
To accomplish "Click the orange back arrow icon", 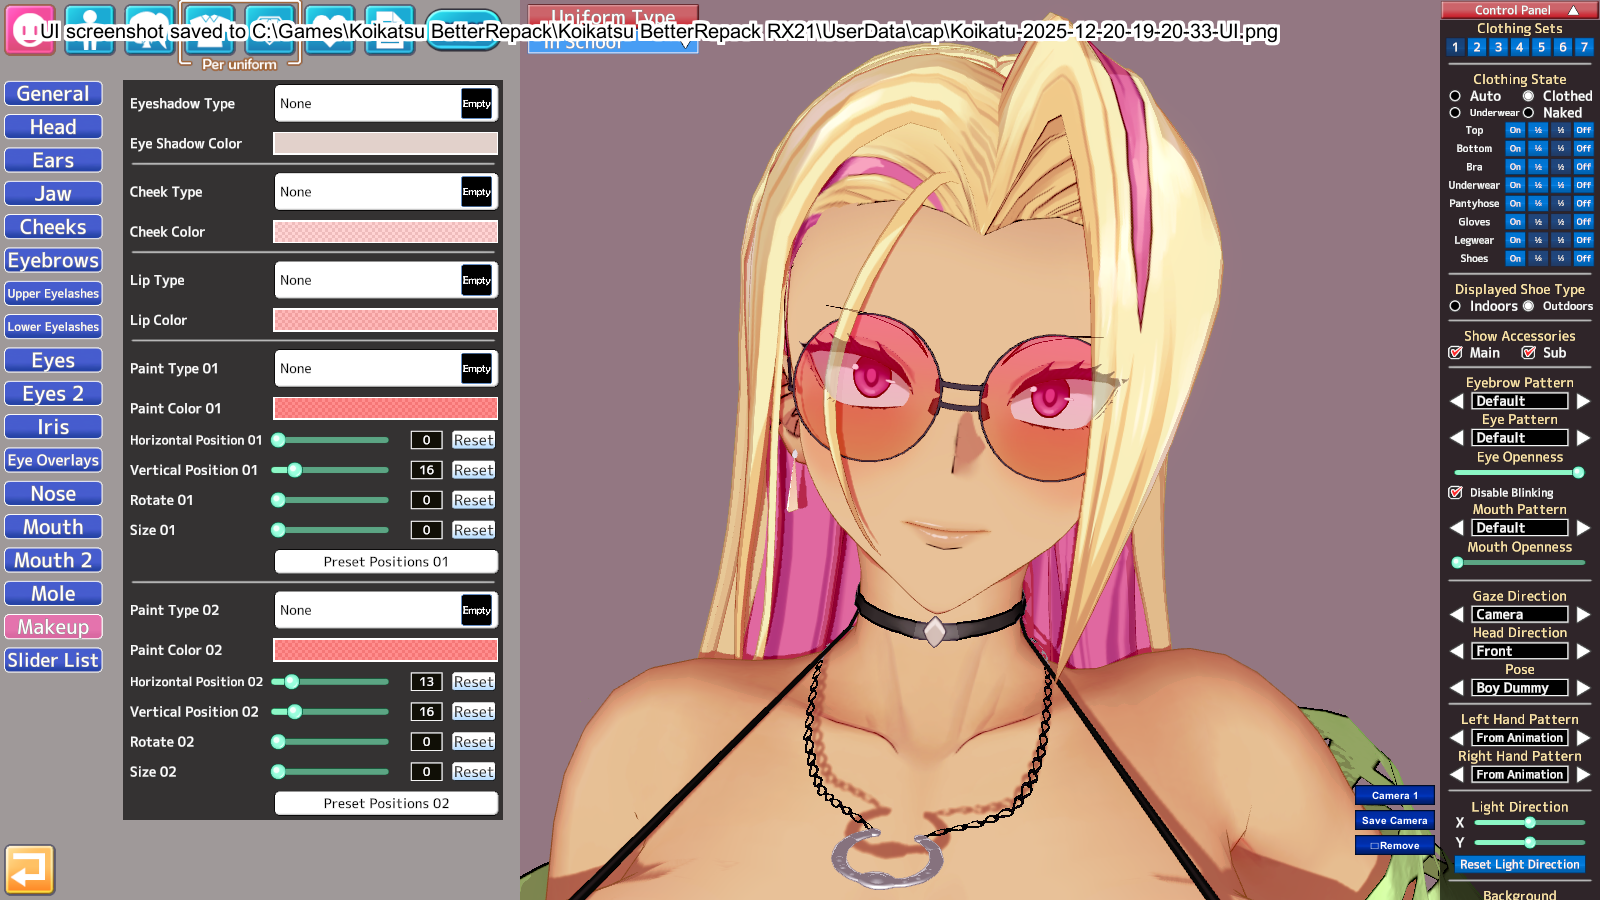I will click(29, 869).
